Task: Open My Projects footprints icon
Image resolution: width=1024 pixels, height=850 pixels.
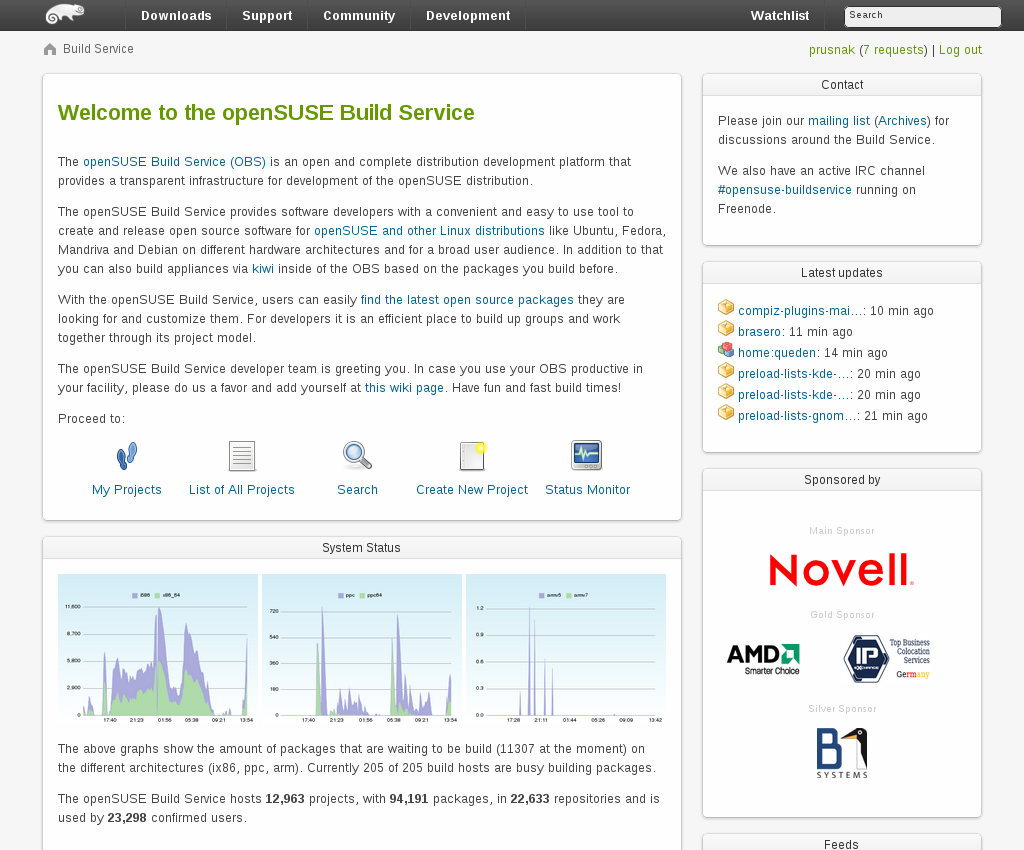Action: coord(127,456)
